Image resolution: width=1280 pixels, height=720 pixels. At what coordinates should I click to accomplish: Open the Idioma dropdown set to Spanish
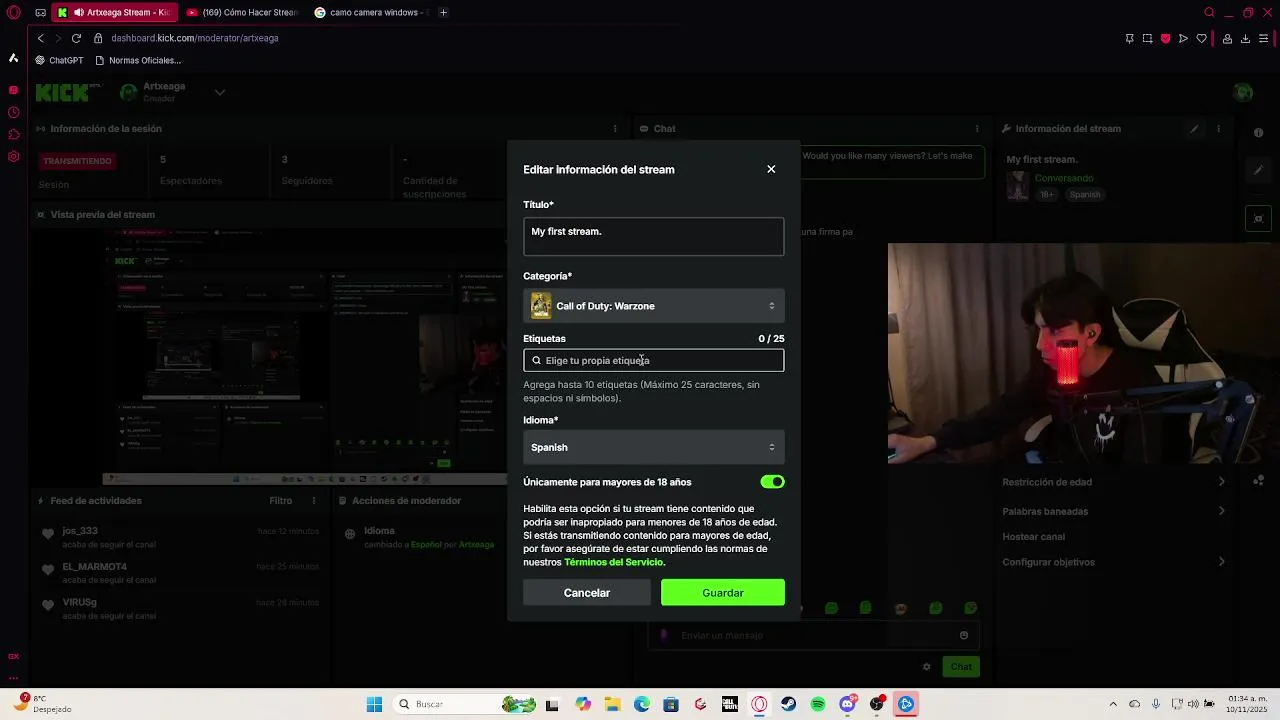(x=653, y=447)
